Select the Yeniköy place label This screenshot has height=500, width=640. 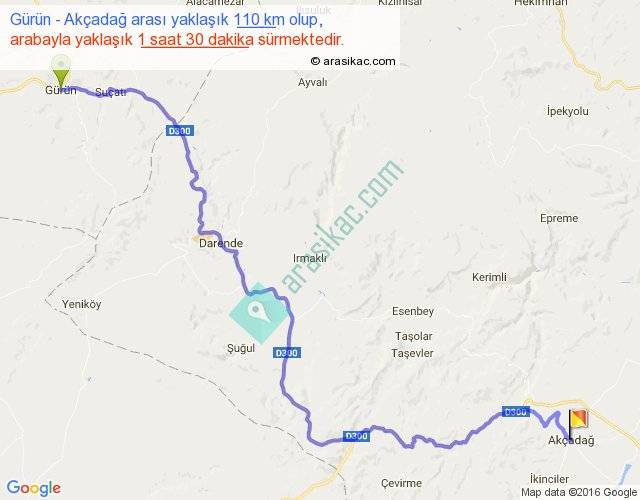tap(82, 304)
